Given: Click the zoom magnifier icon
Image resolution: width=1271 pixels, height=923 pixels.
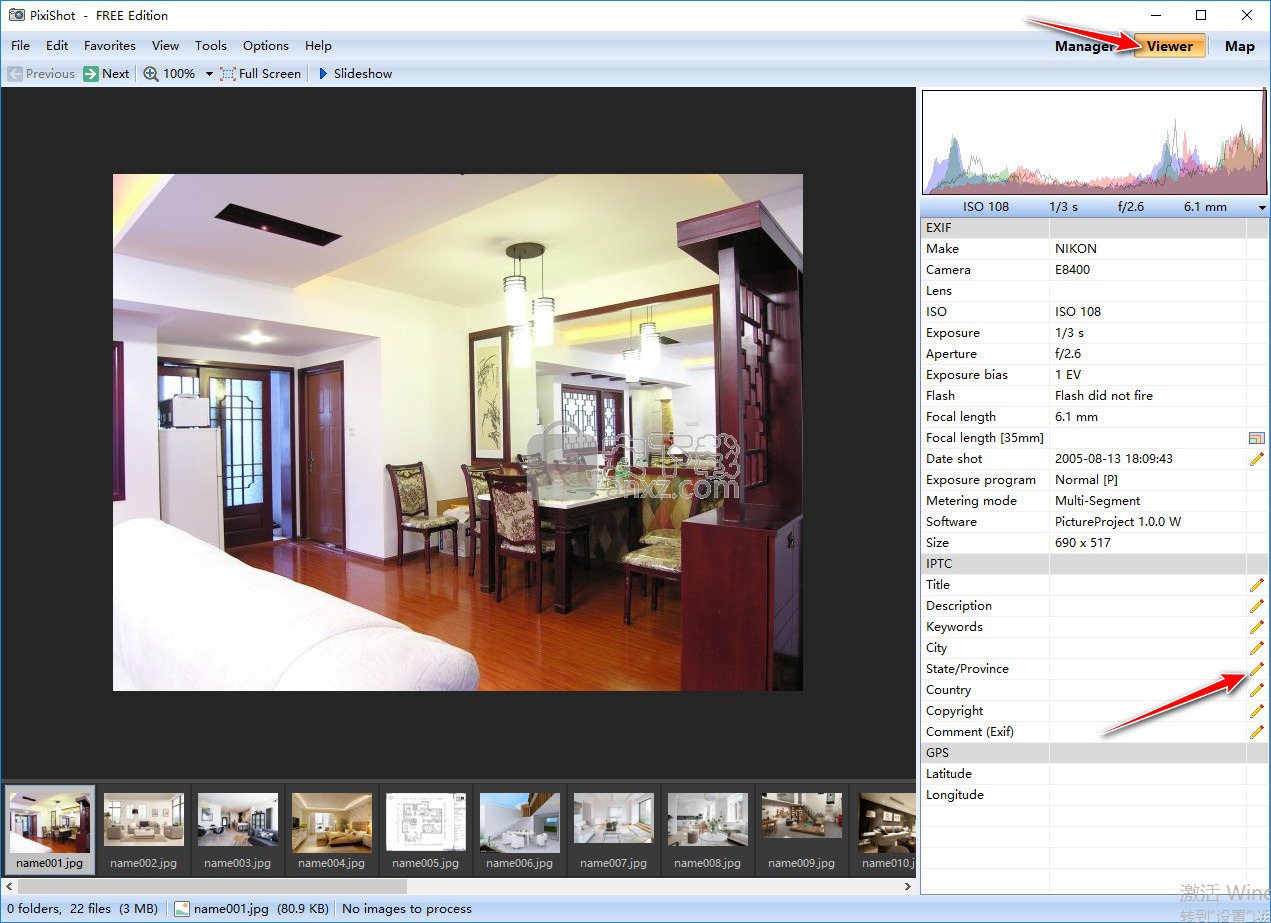Looking at the screenshot, I should [x=151, y=74].
